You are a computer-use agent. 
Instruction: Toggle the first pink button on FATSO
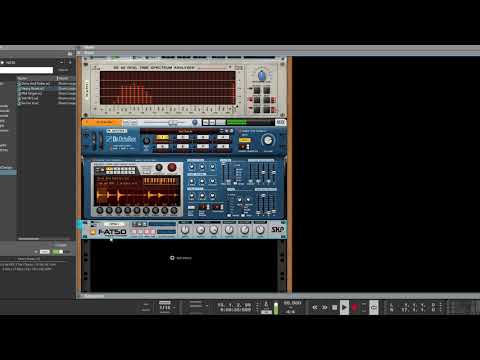coord(134,232)
